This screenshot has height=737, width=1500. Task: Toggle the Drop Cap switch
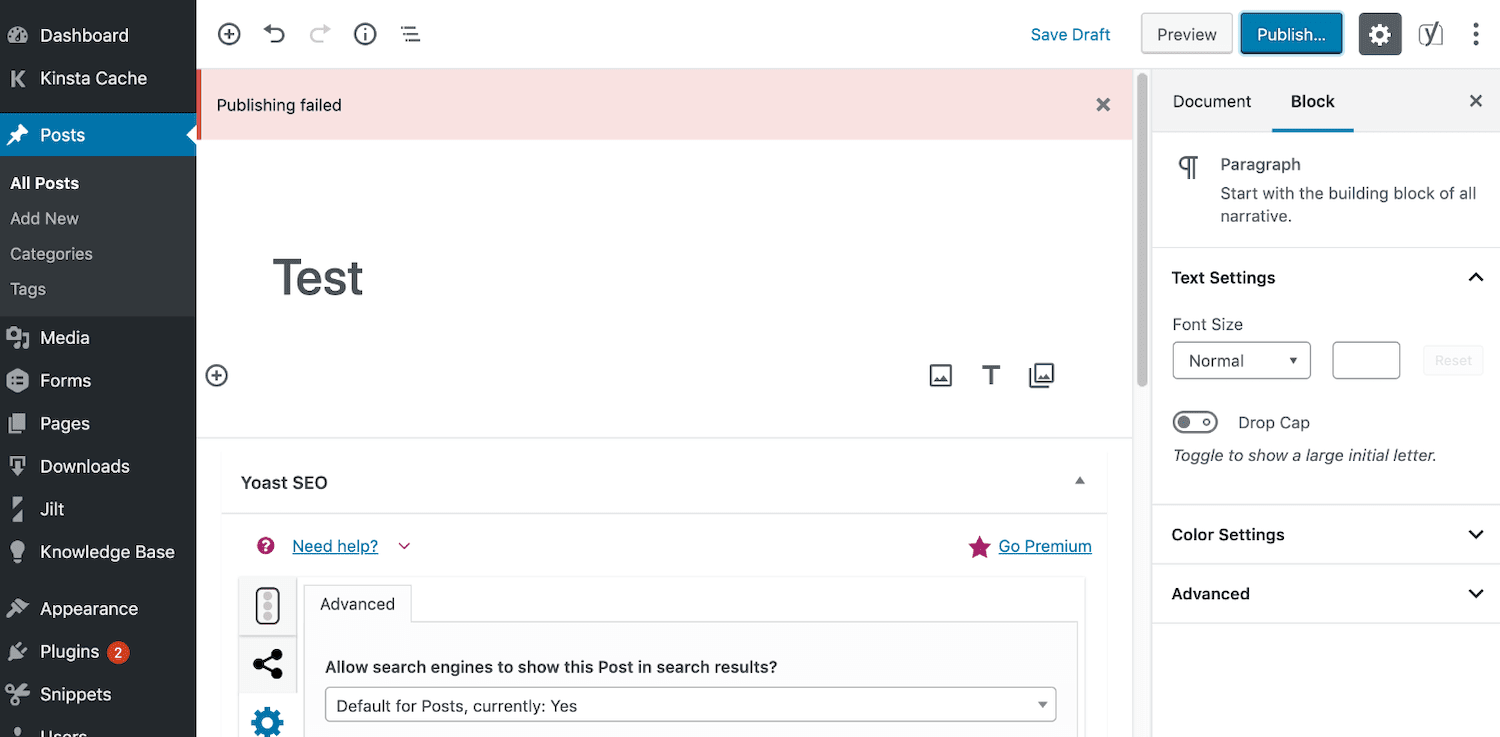1195,422
